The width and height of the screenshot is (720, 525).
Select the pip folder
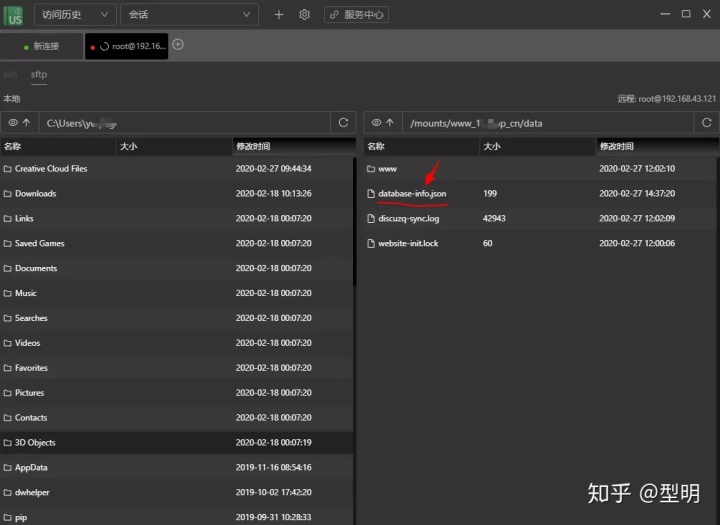176,517
